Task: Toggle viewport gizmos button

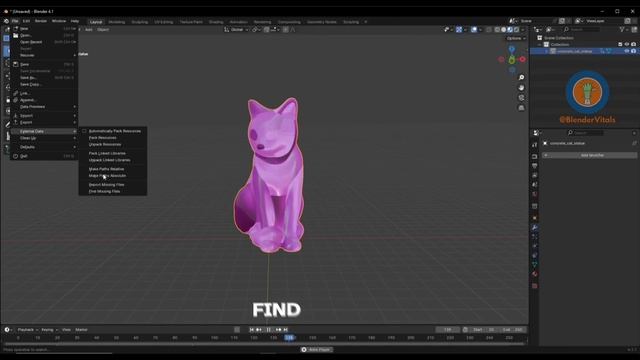Action: pos(459,30)
